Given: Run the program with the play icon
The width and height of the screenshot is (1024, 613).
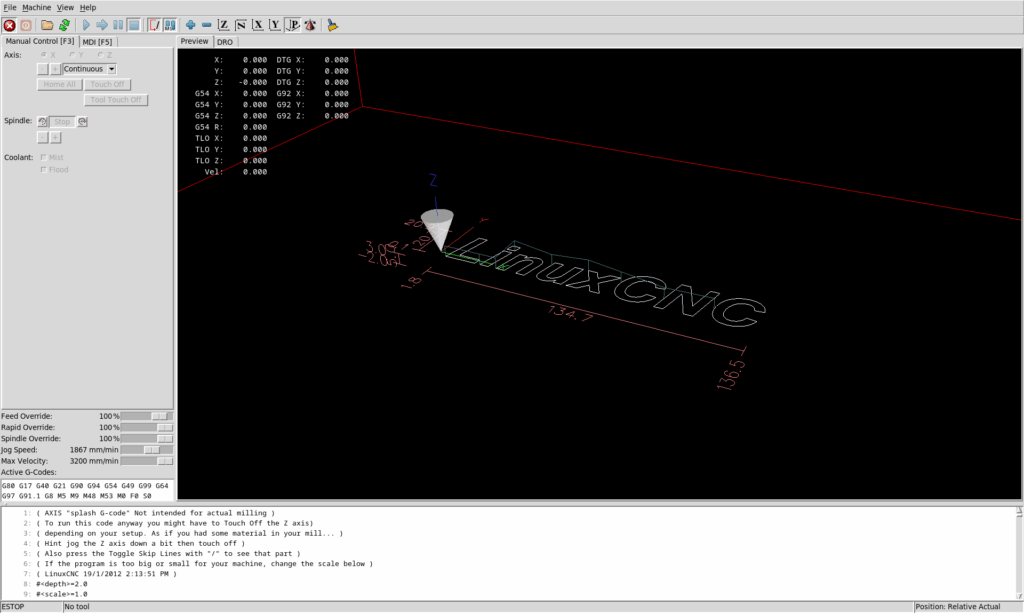Looking at the screenshot, I should click(86, 24).
